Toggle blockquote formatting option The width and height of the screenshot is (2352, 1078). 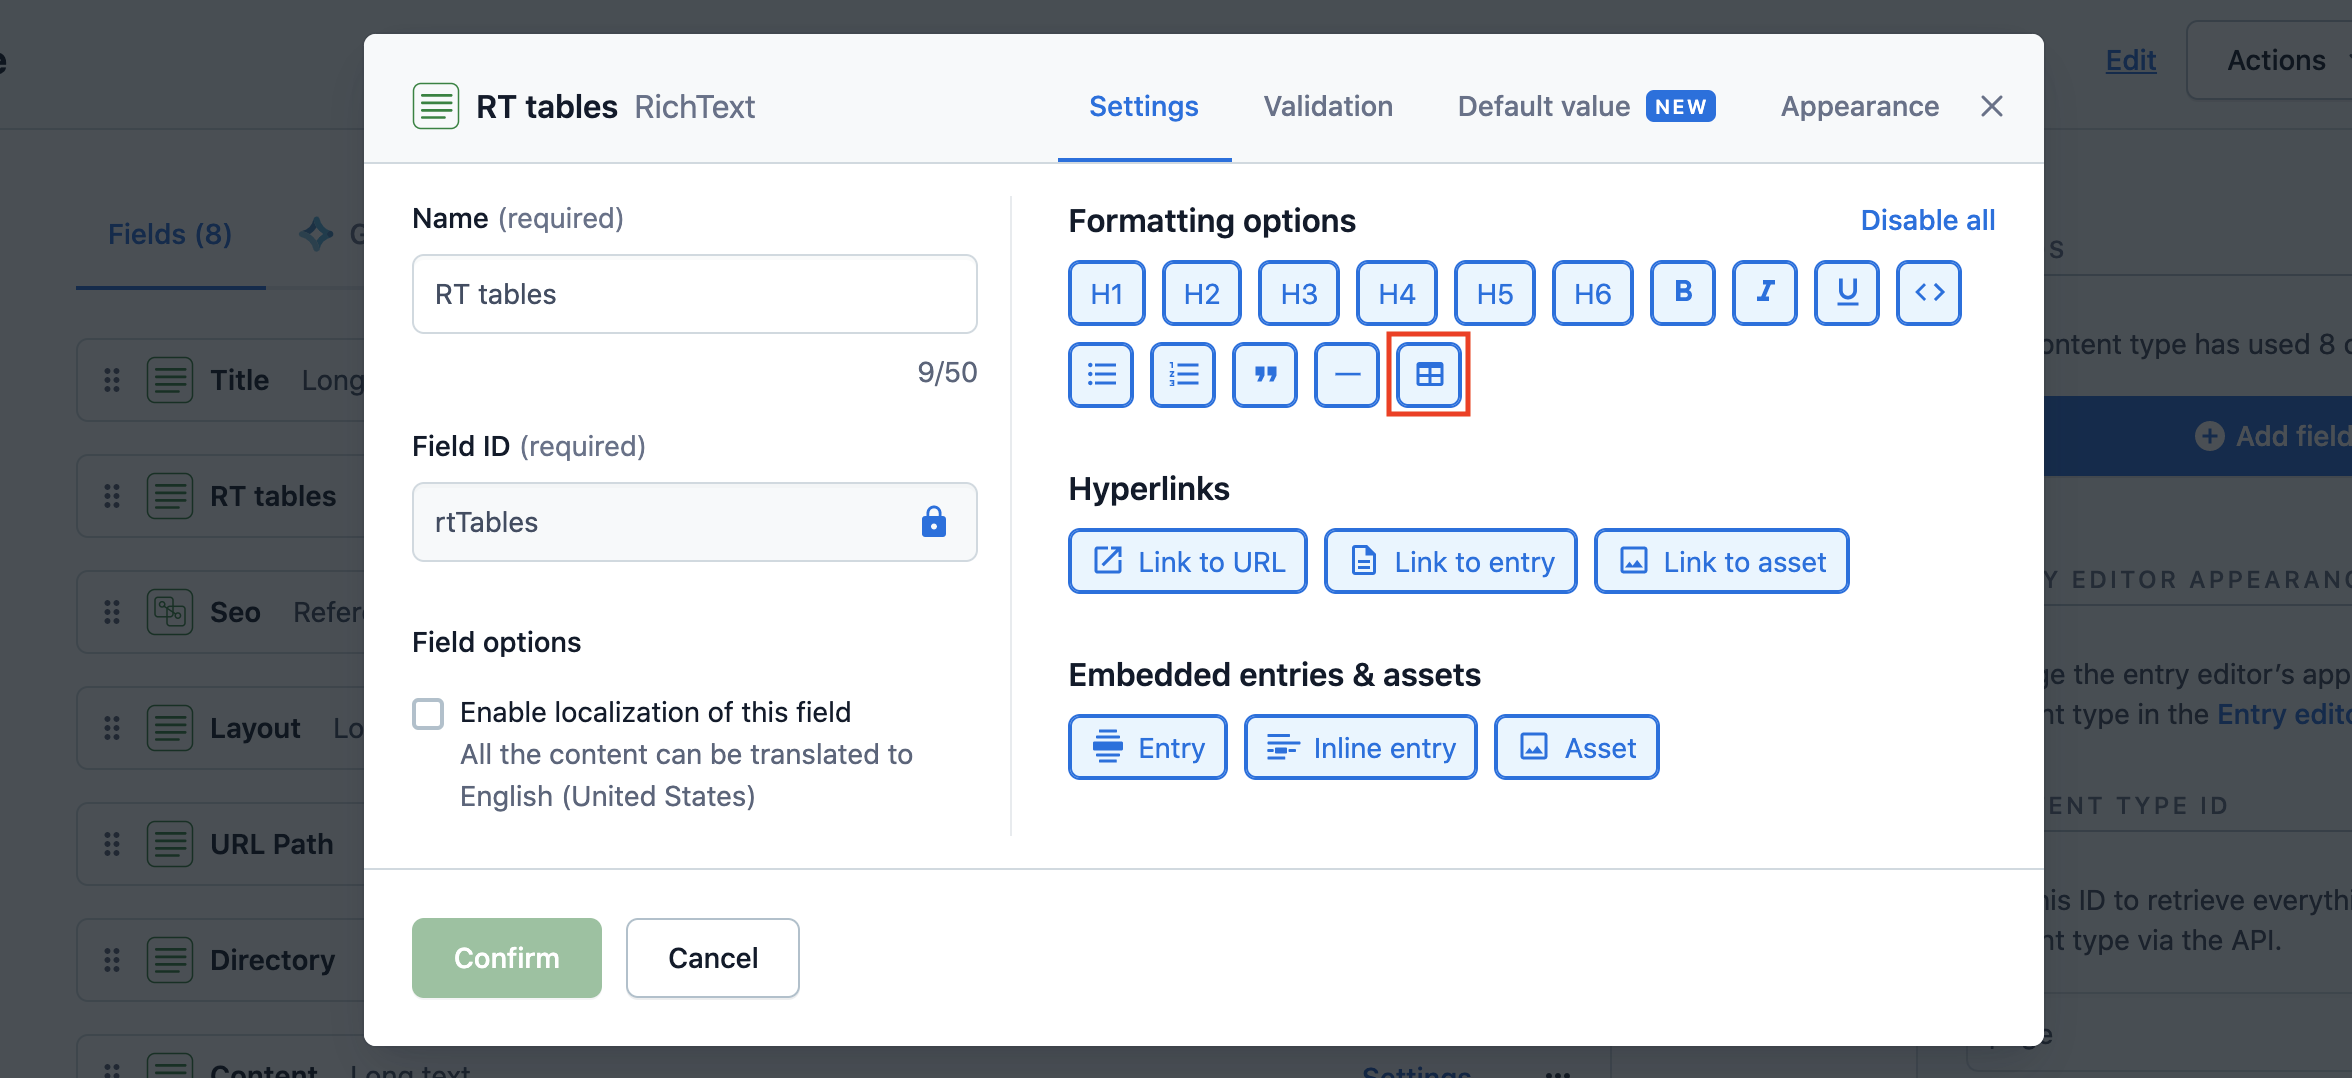click(x=1265, y=375)
